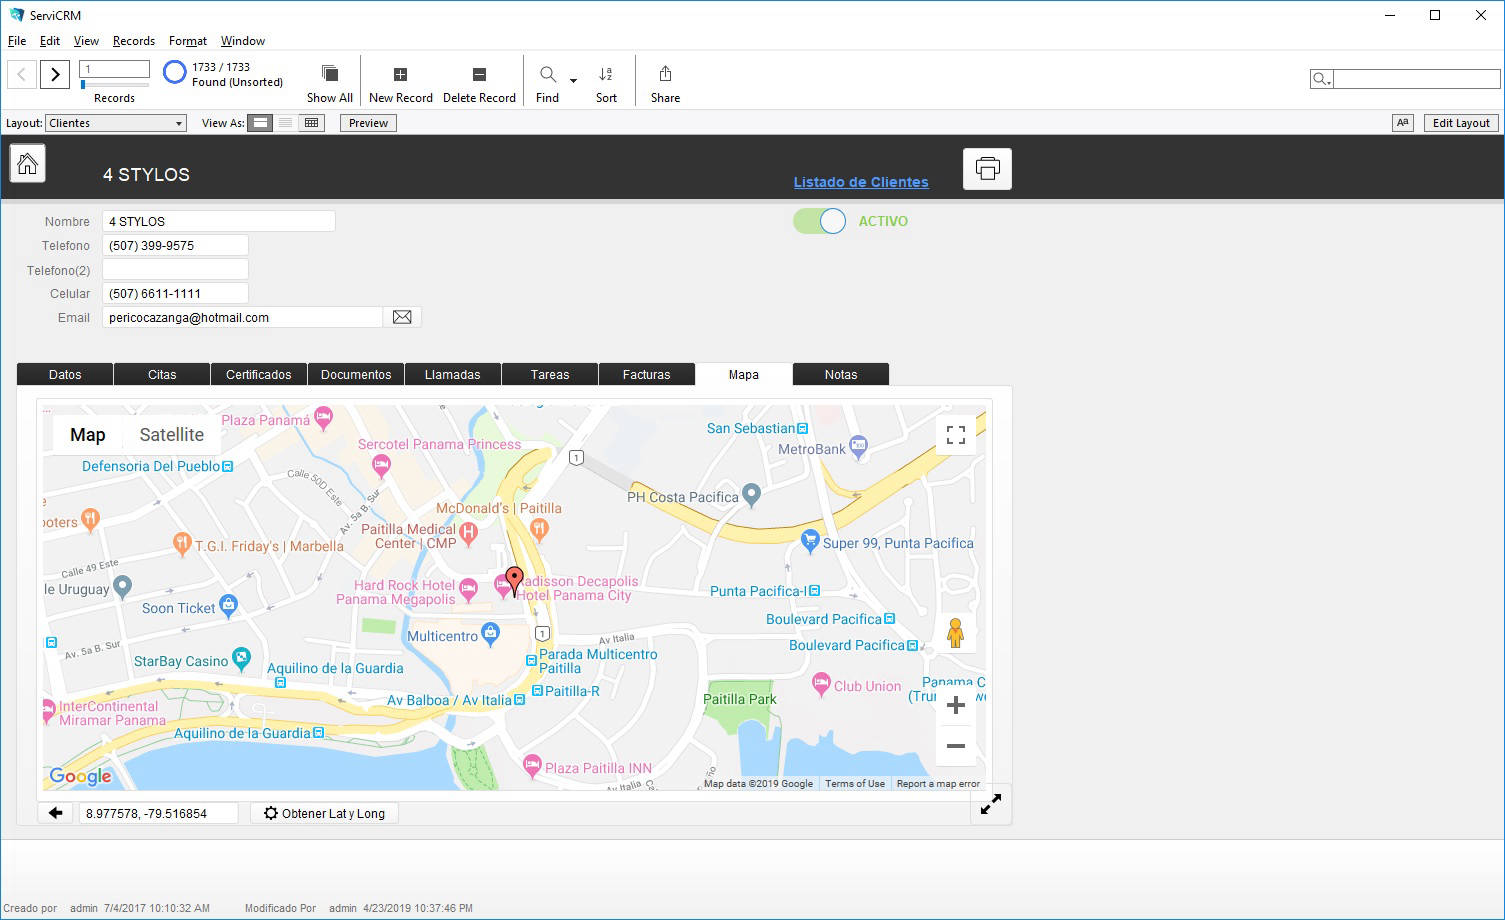Zoom out the map with minus

pyautogui.click(x=956, y=746)
